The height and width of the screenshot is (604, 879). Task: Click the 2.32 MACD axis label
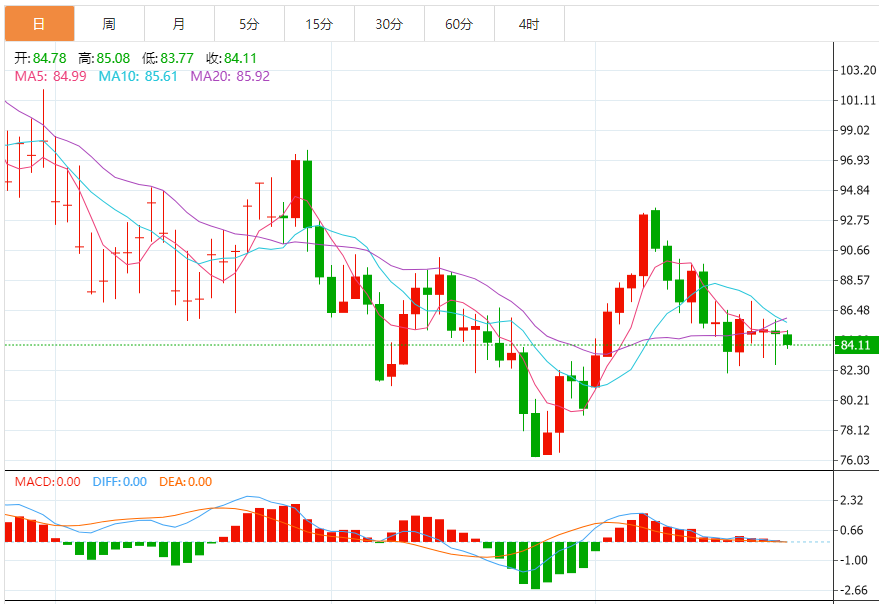[x=852, y=500]
